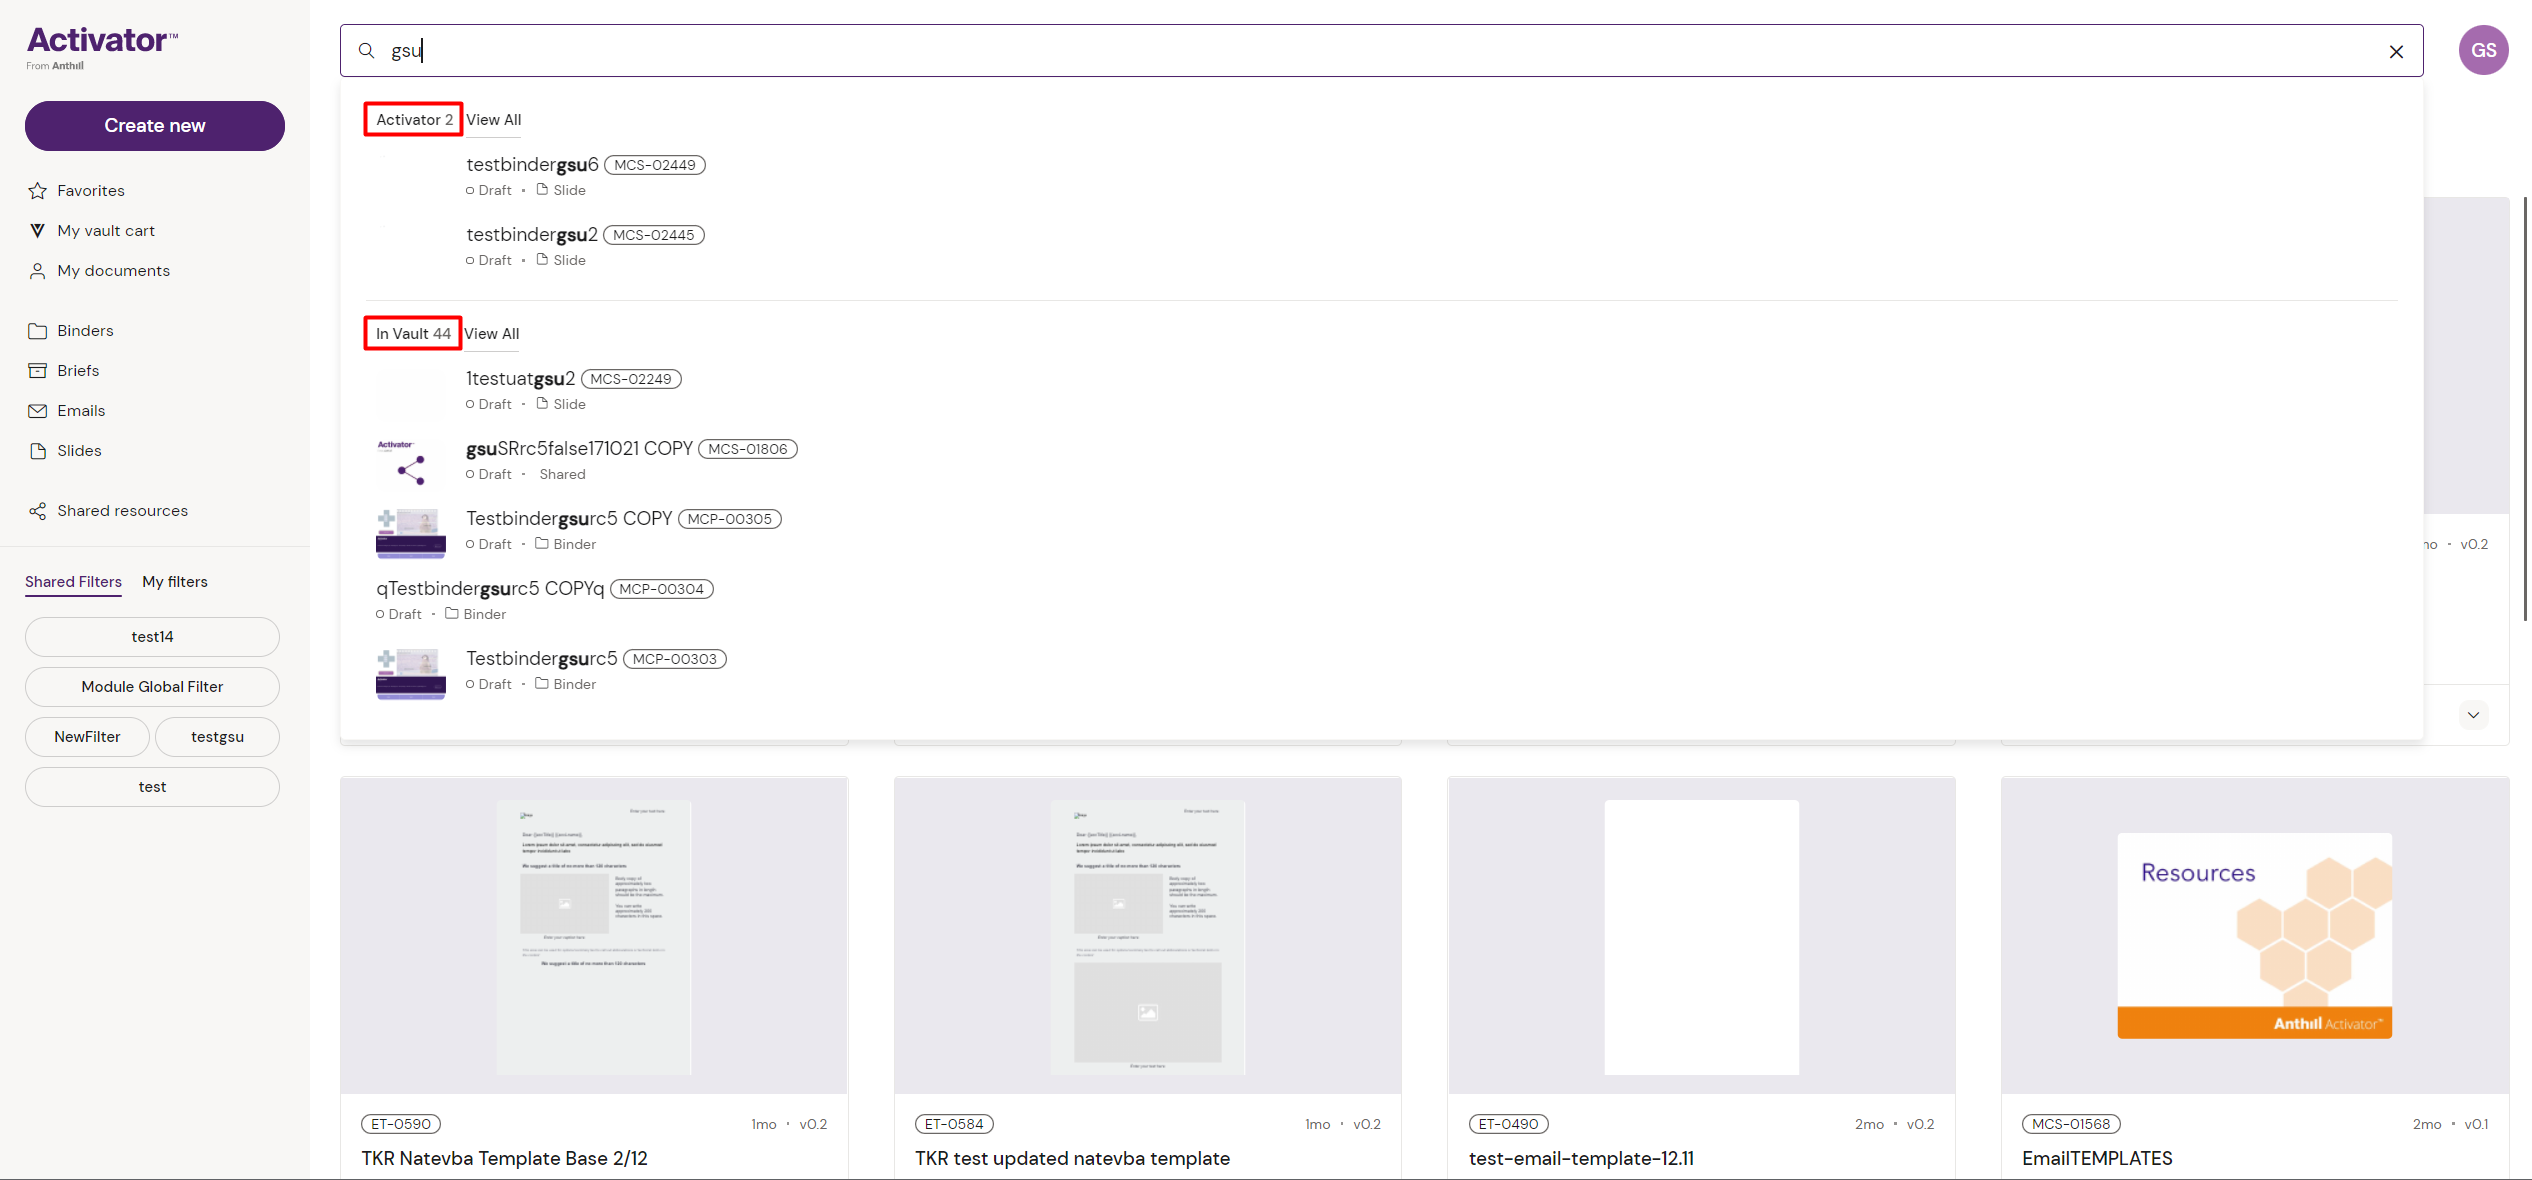
Task: Open My vault cart
Action: point(105,231)
